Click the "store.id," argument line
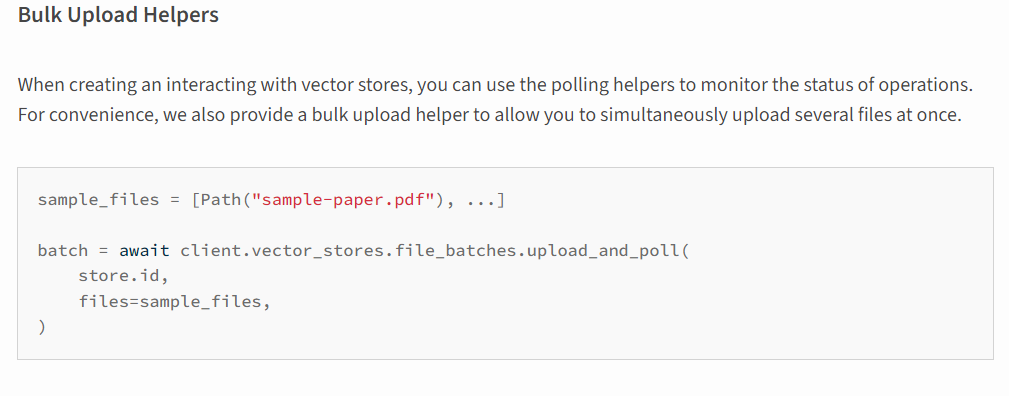Viewport: 1009px width, 396px height. click(x=124, y=276)
